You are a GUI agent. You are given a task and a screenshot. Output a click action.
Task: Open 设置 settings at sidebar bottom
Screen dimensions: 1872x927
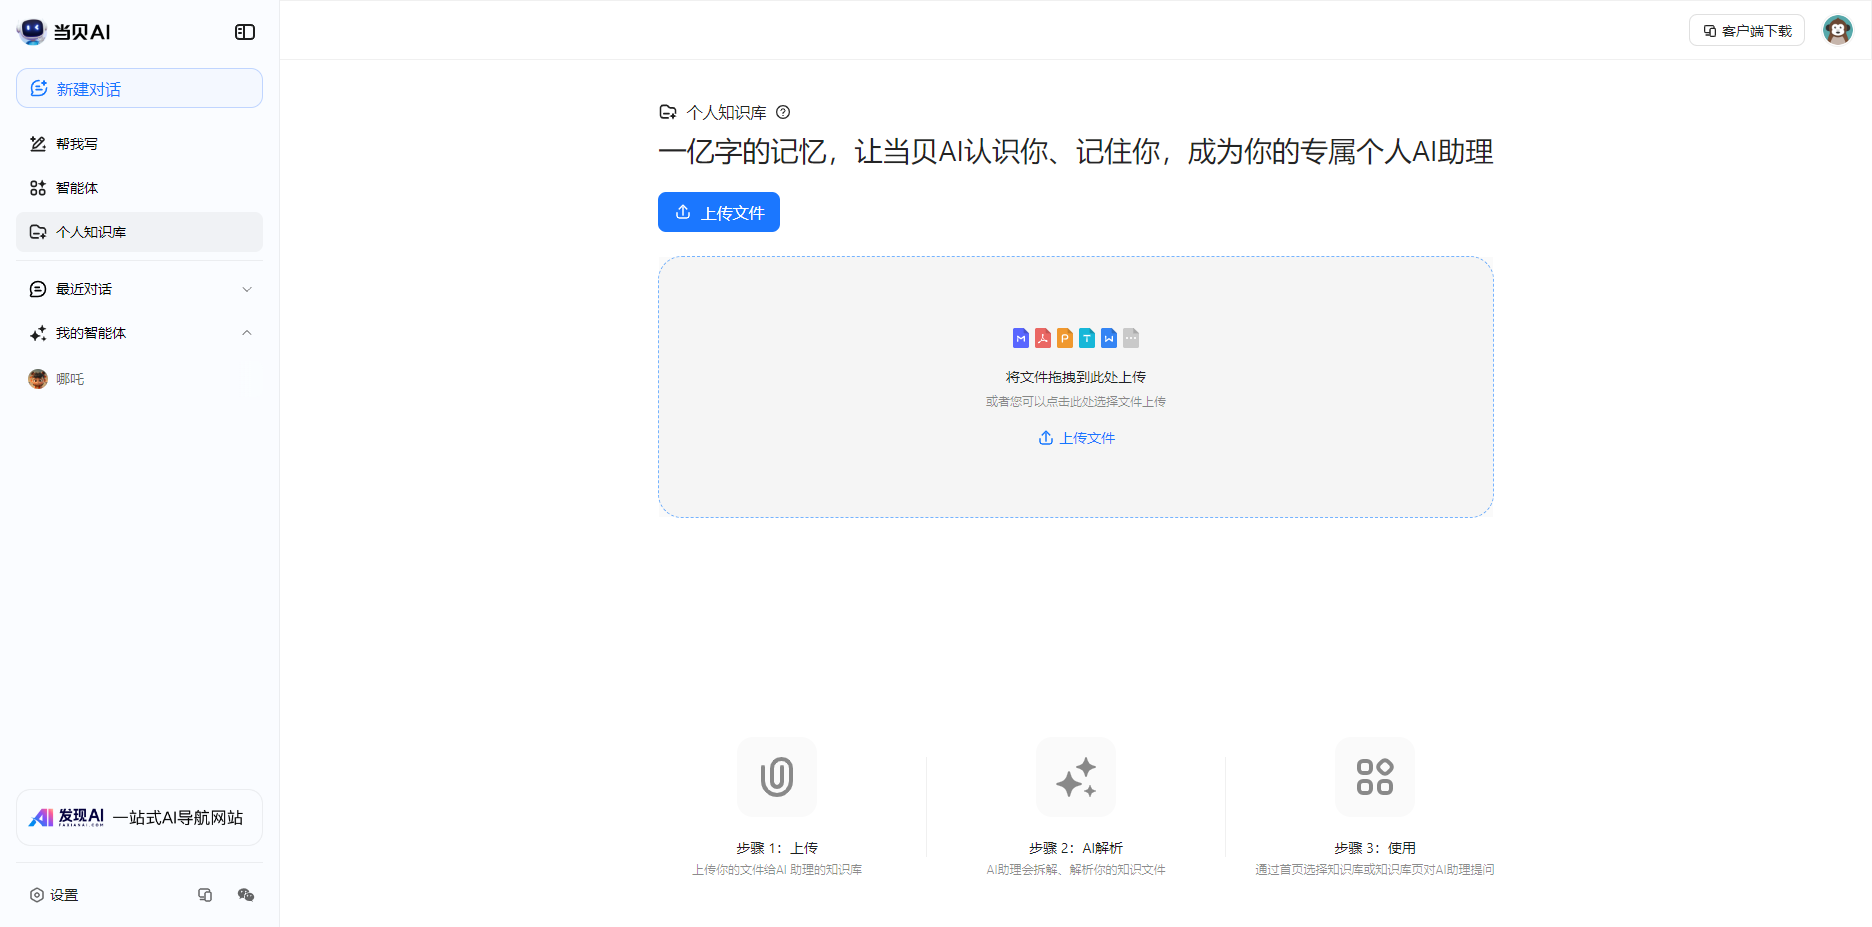(55, 895)
